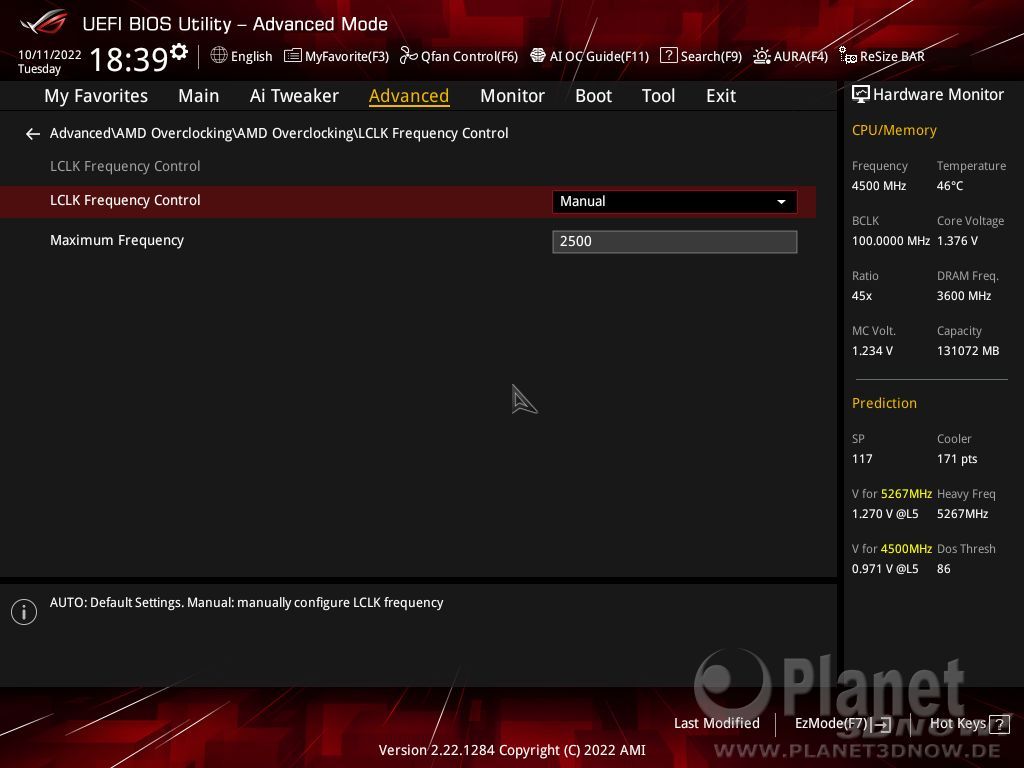Click the Manual dropdown arrow

coord(781,202)
